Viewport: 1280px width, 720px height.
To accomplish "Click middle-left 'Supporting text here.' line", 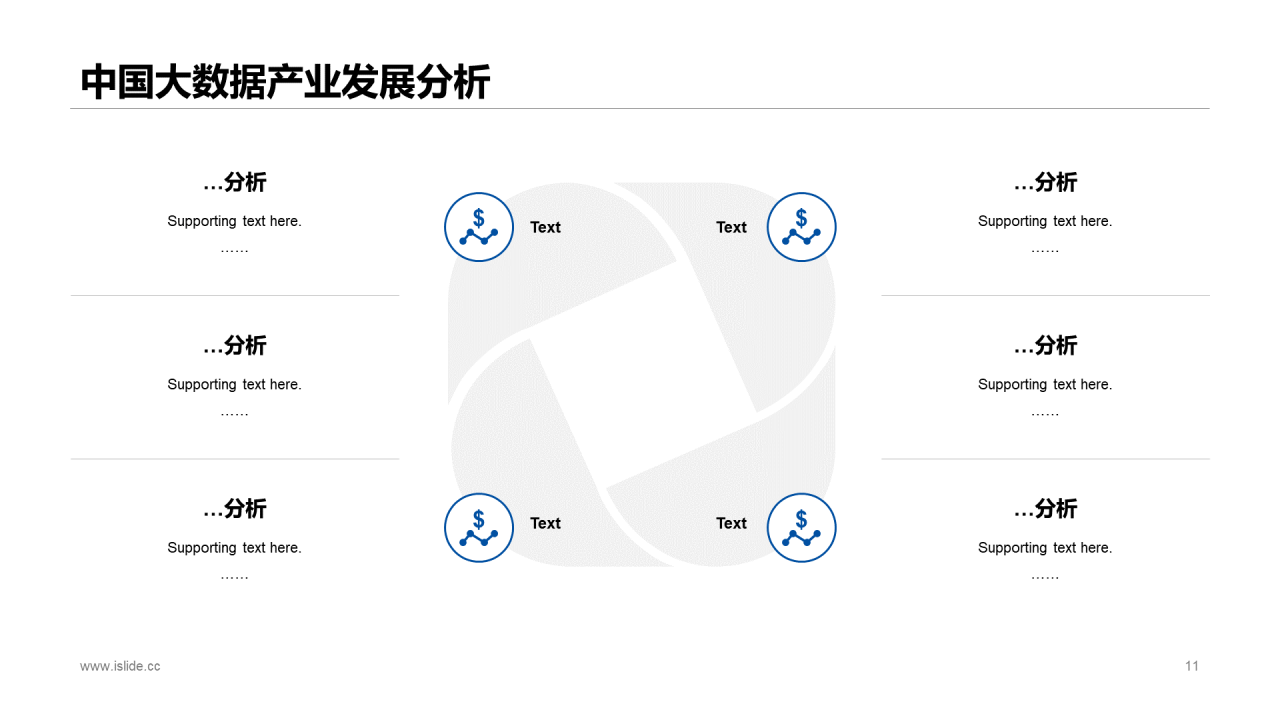I will (x=234, y=384).
